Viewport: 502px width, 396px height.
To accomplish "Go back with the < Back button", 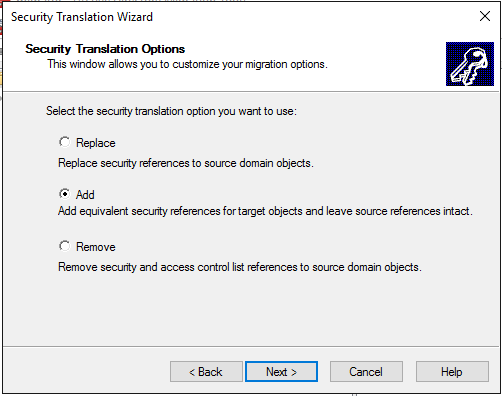I will [206, 372].
